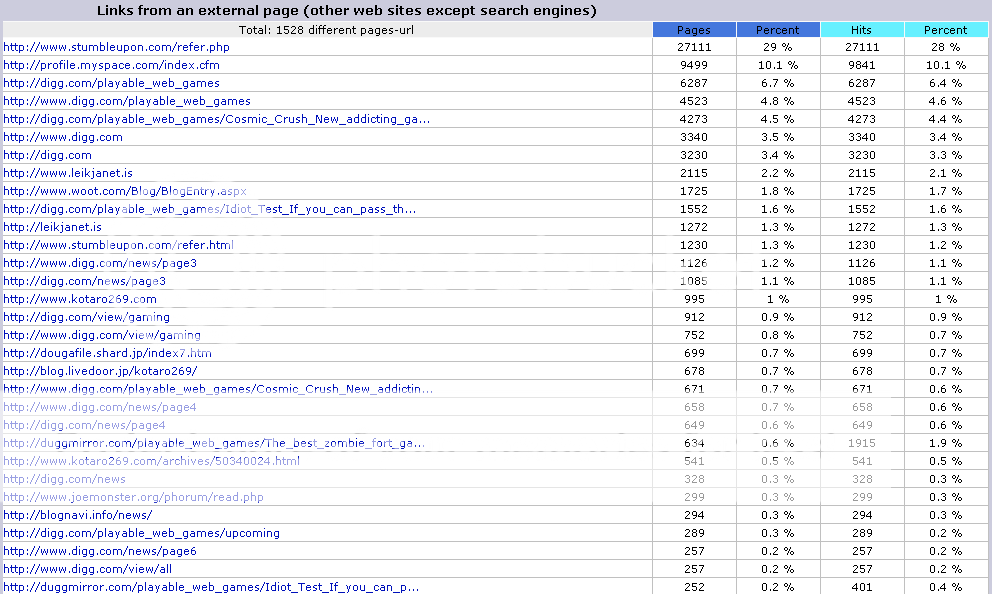Viewport: 993px width, 594px height.
Task: Open the profile.myspace.com/index.cfm link
Action: coord(111,65)
